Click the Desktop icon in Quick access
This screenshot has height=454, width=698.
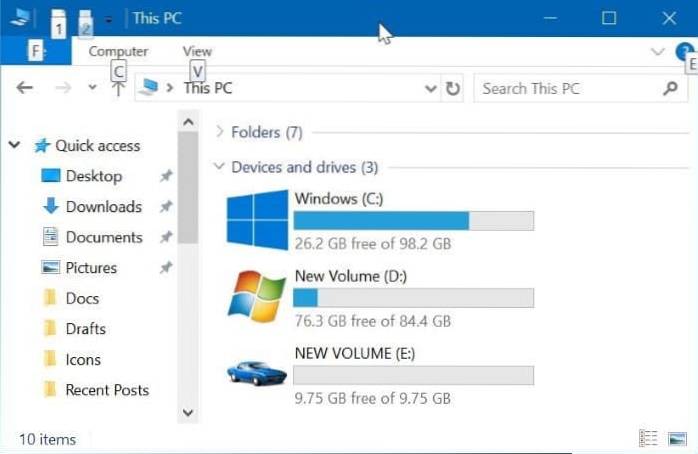(x=50, y=176)
